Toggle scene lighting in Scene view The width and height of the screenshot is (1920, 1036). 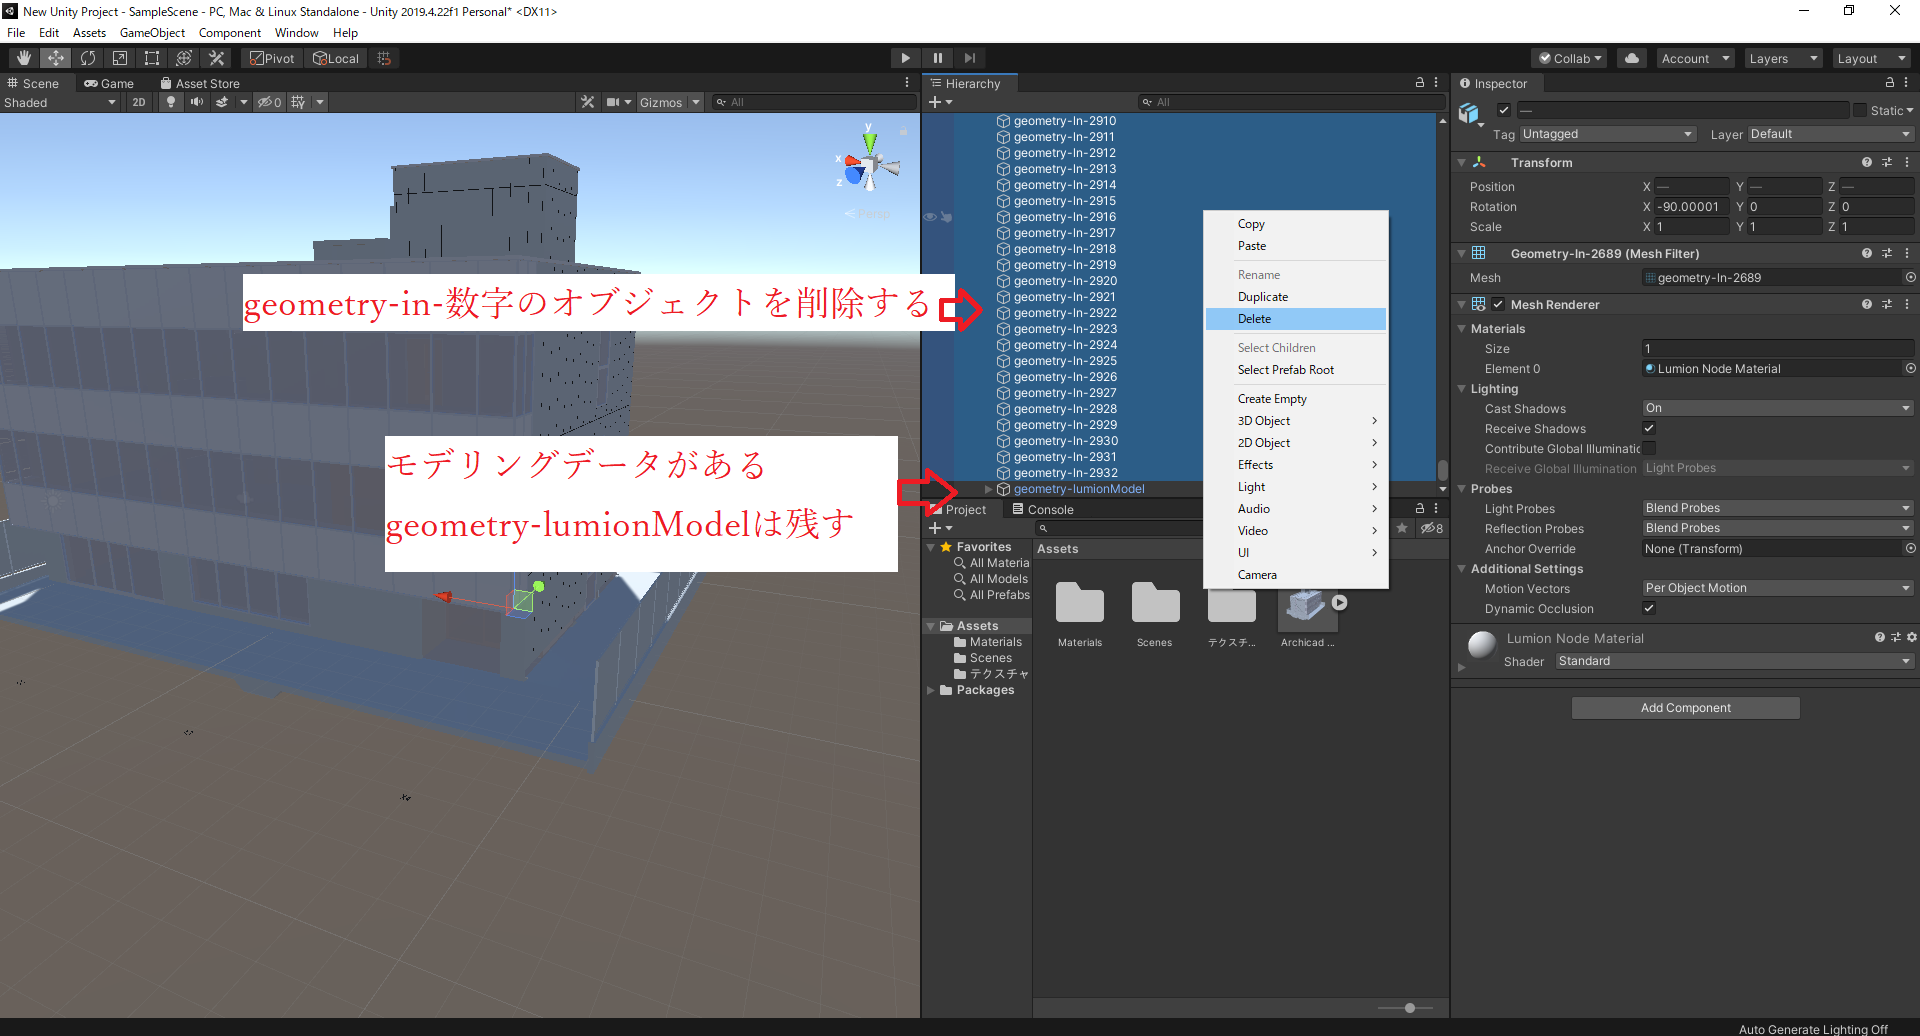point(171,102)
